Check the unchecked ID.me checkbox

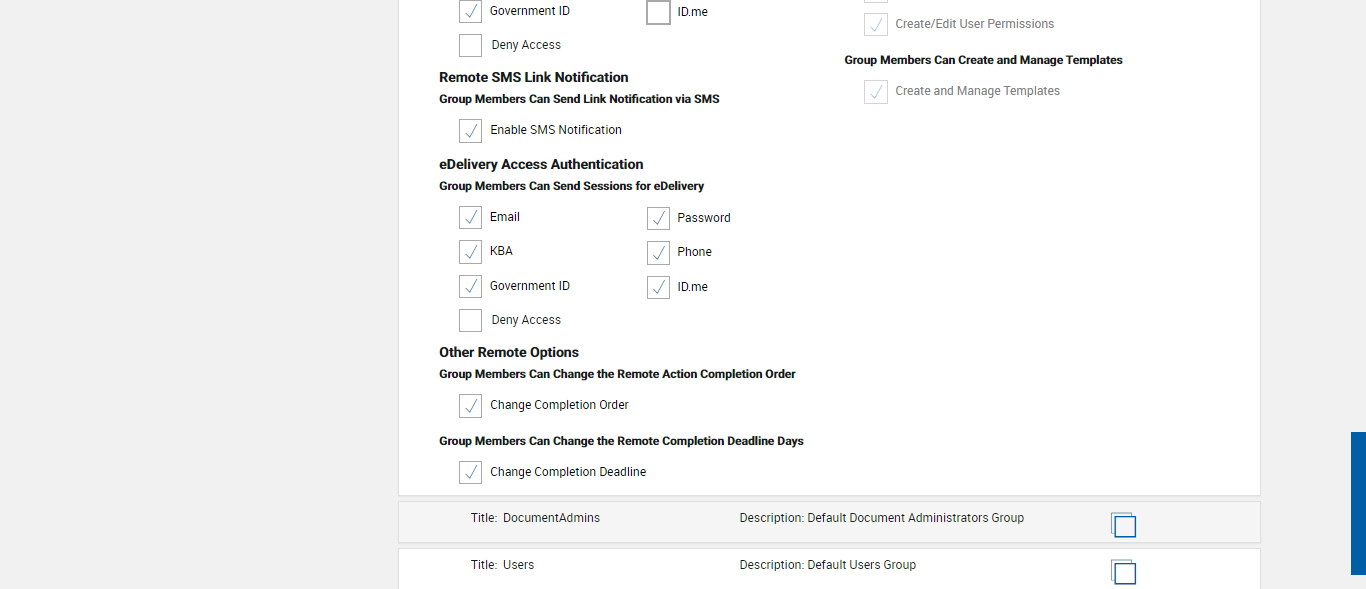658,13
